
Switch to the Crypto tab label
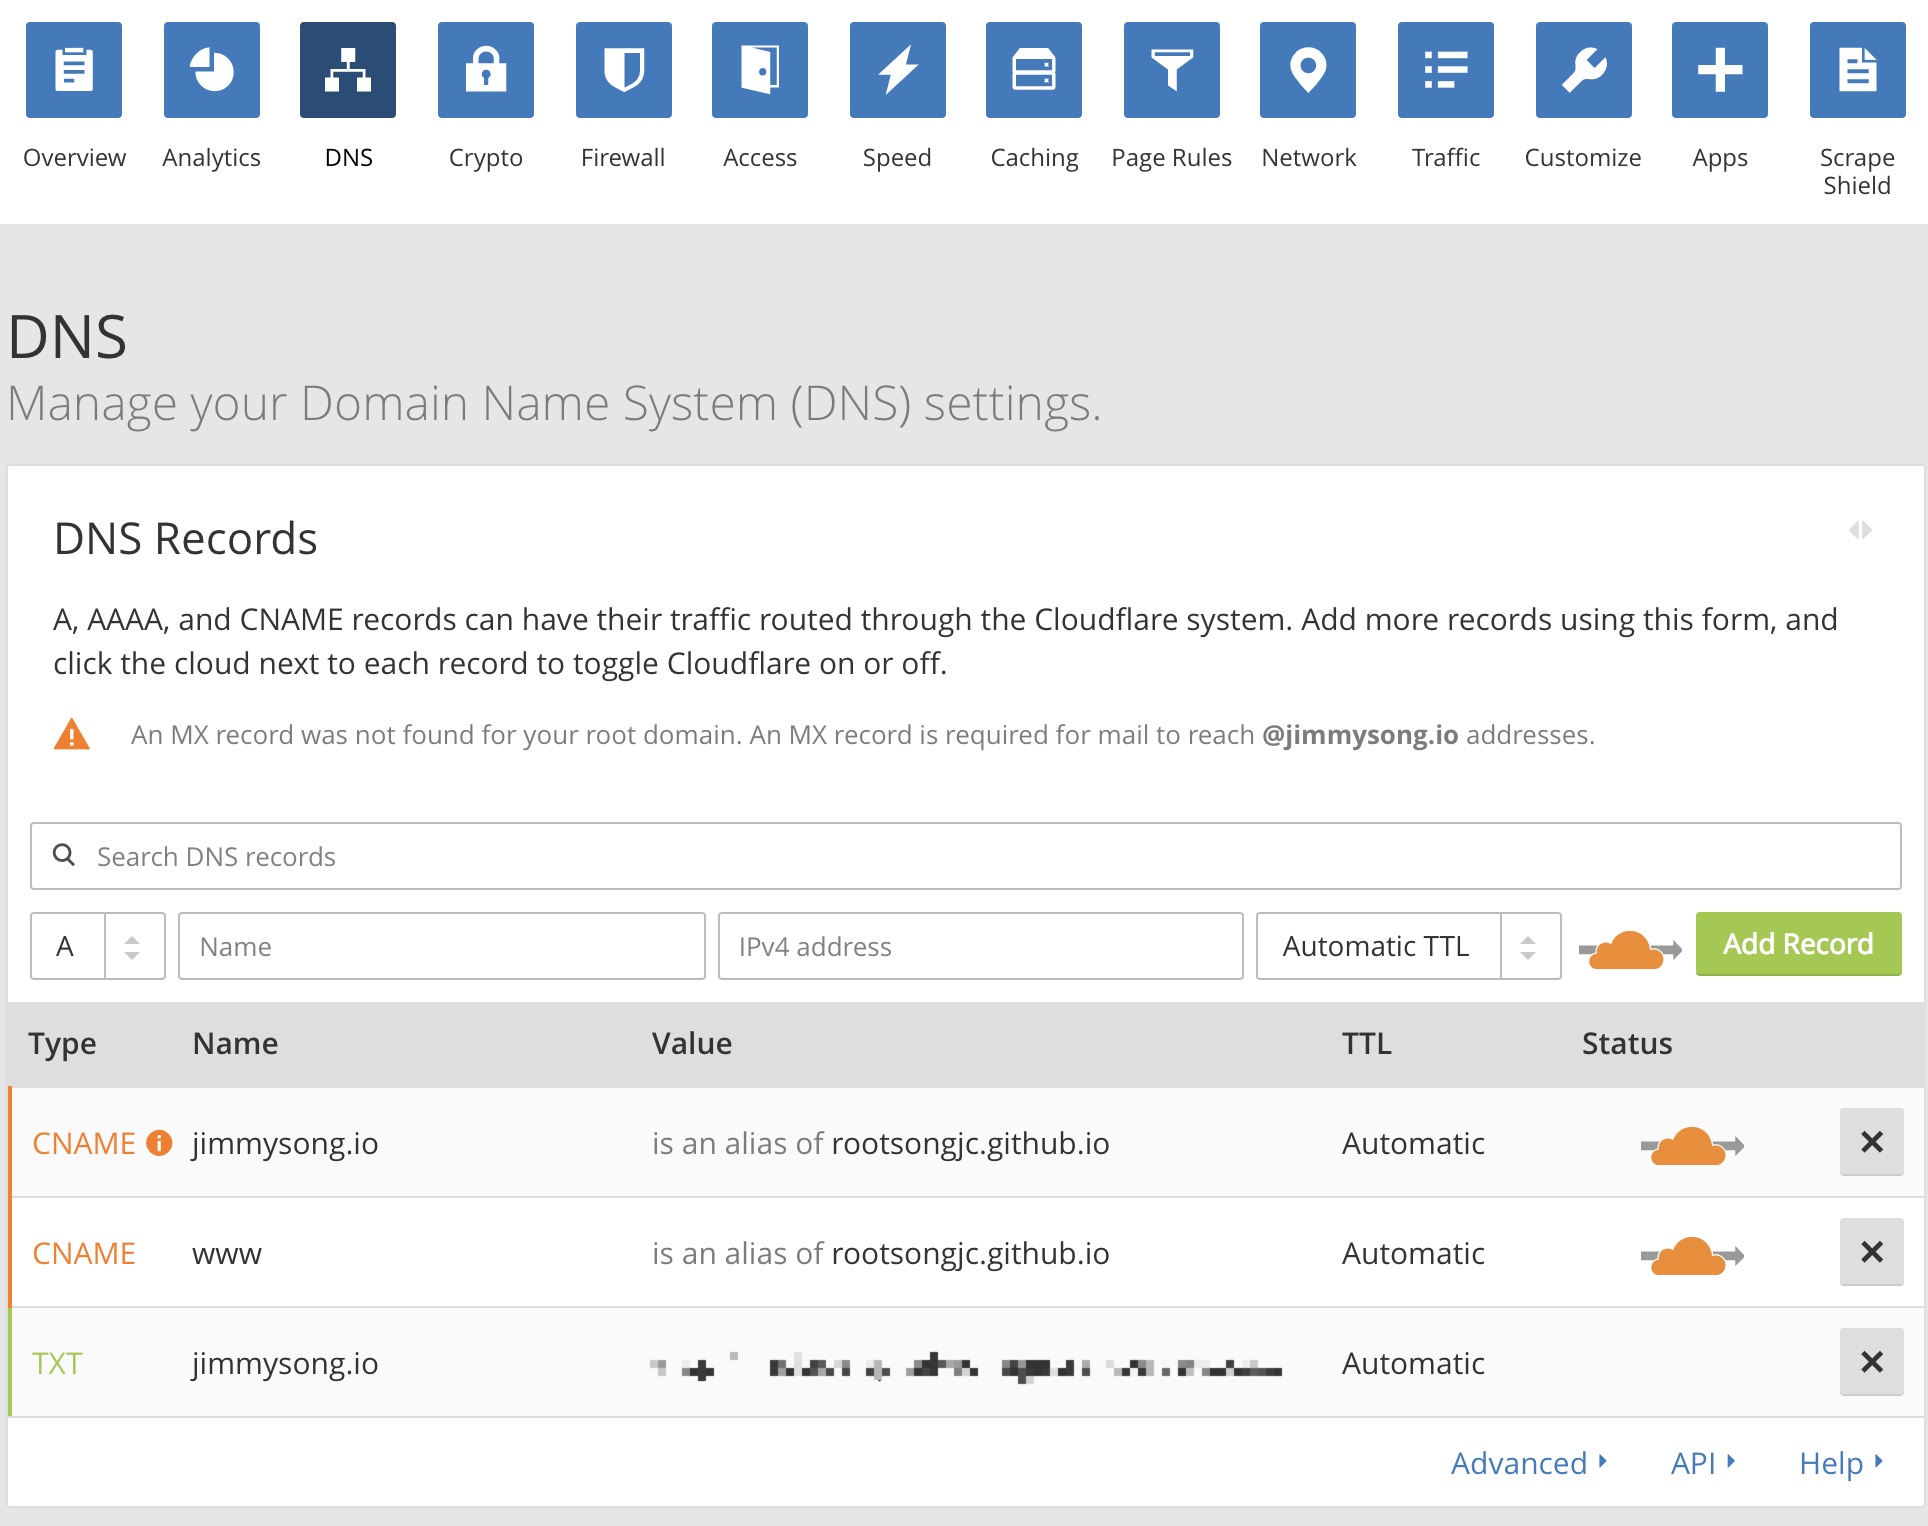(x=486, y=158)
